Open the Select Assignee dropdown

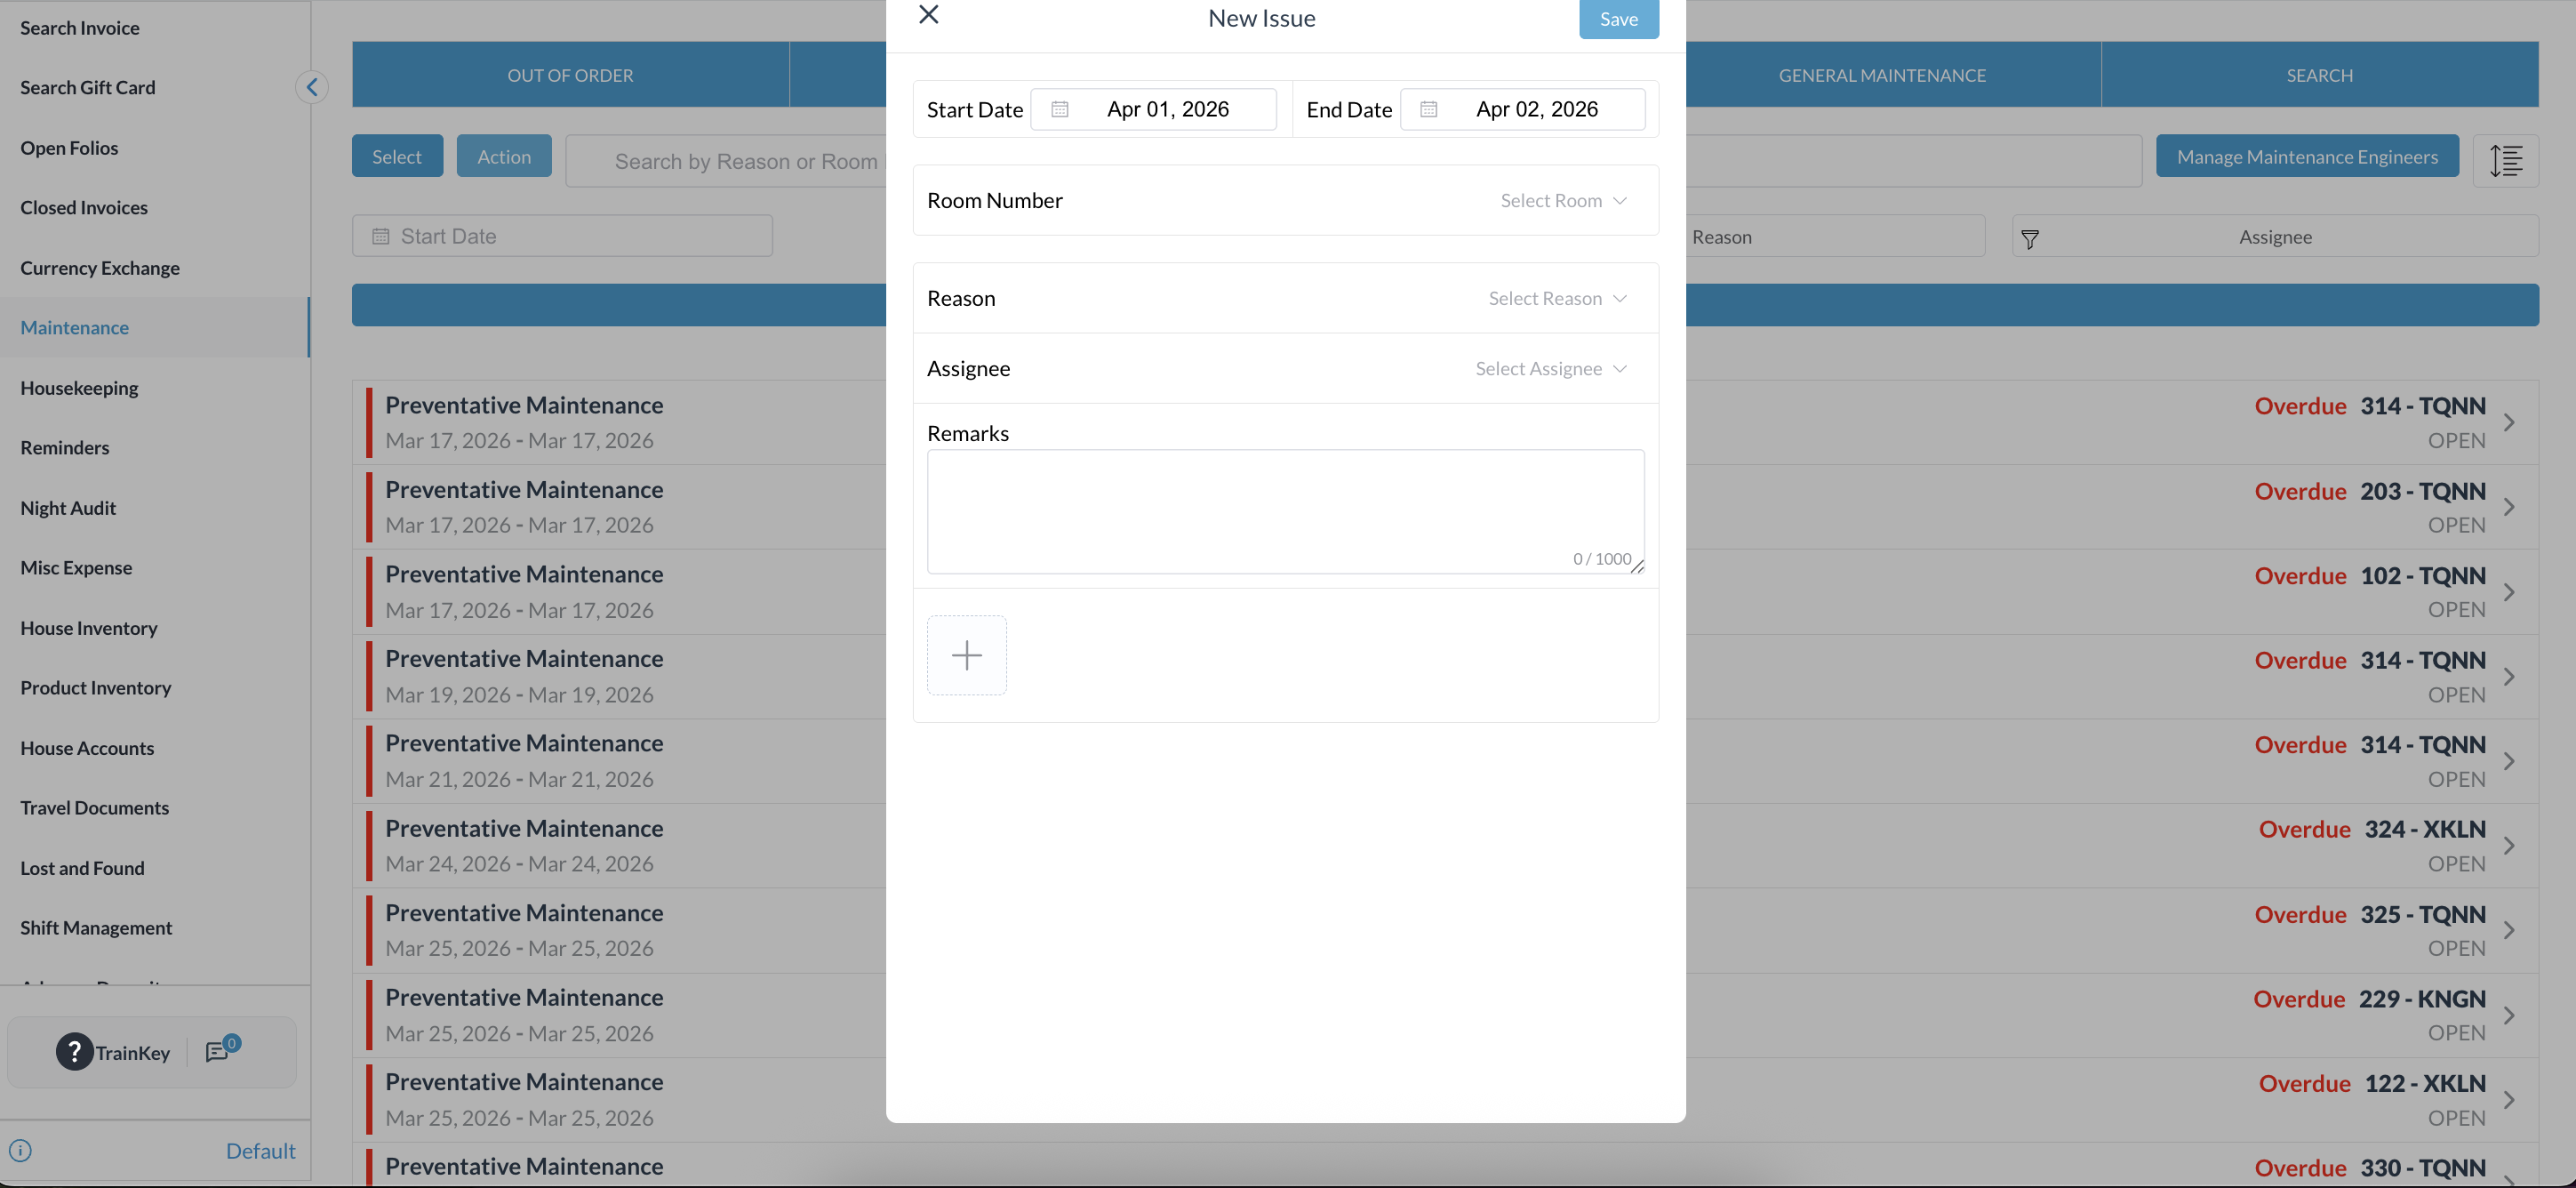click(1551, 369)
